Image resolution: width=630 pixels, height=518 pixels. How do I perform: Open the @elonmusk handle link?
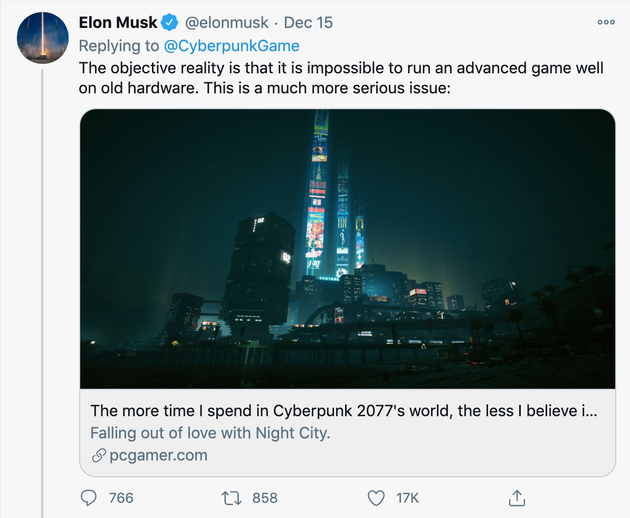tap(229, 23)
